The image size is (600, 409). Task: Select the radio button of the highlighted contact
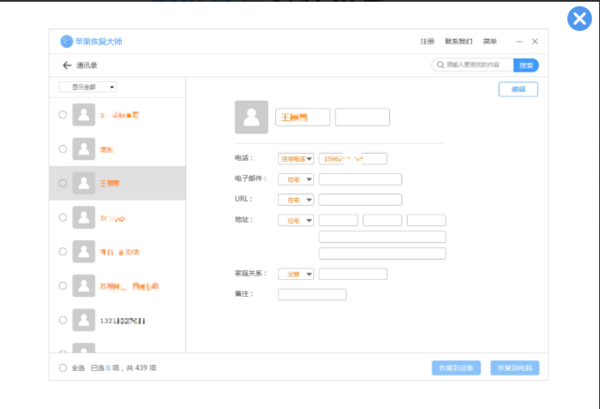pyautogui.click(x=62, y=183)
